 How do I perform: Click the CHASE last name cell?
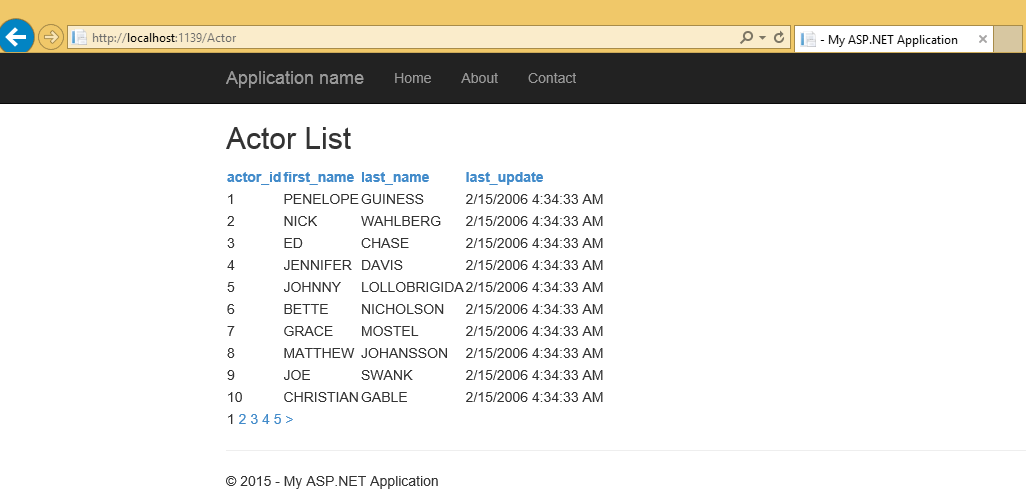[385, 243]
